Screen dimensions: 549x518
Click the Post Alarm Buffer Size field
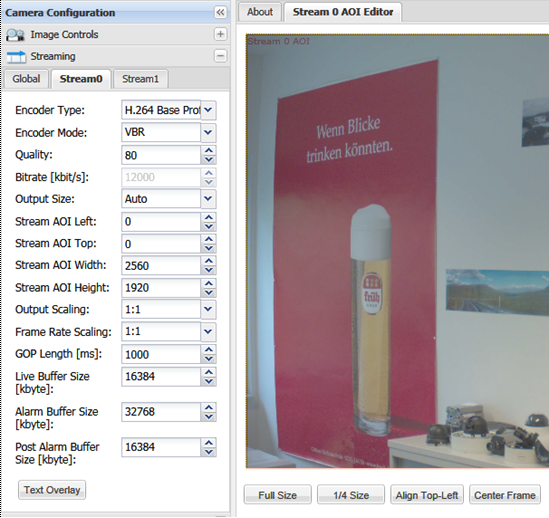[x=161, y=447]
